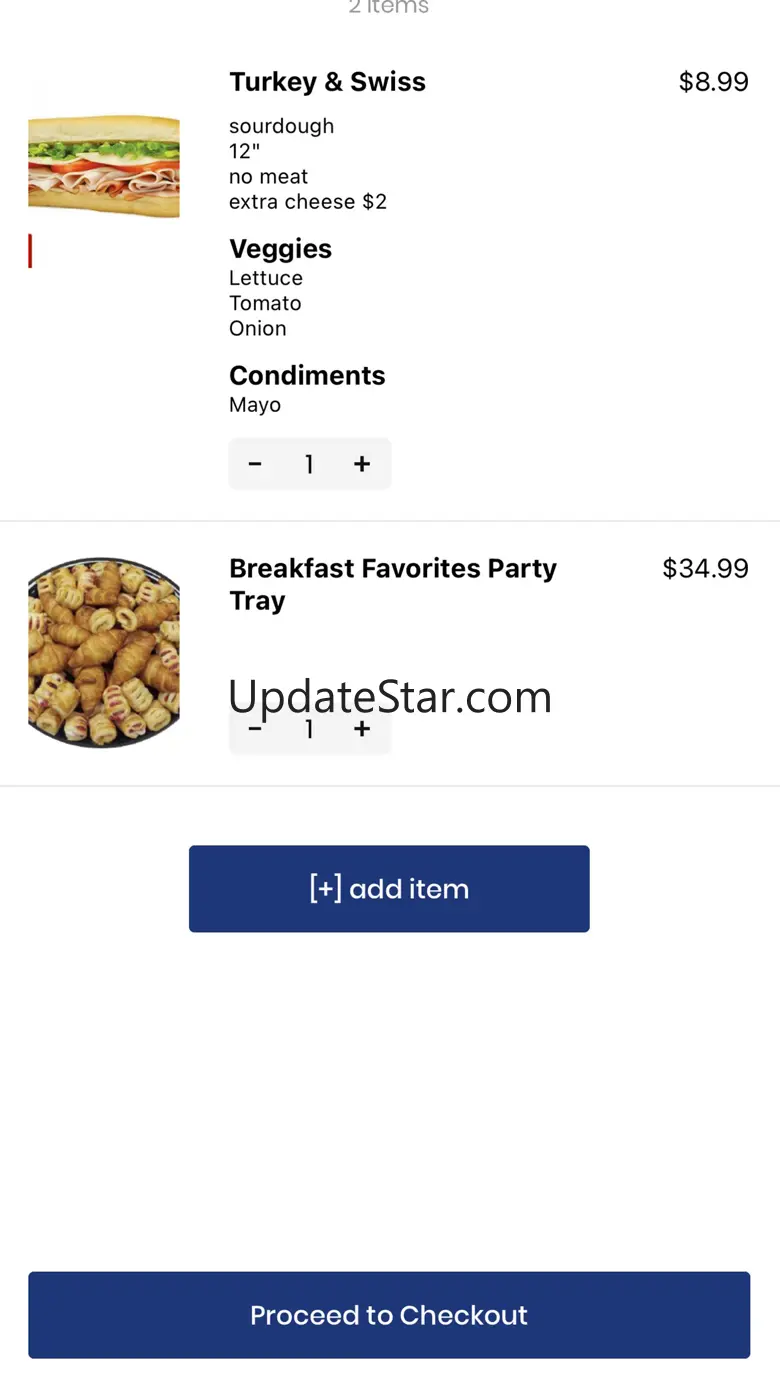Tap the Turkey & Swiss sandwich image
Screen dimensions: 780x1387
click(104, 166)
